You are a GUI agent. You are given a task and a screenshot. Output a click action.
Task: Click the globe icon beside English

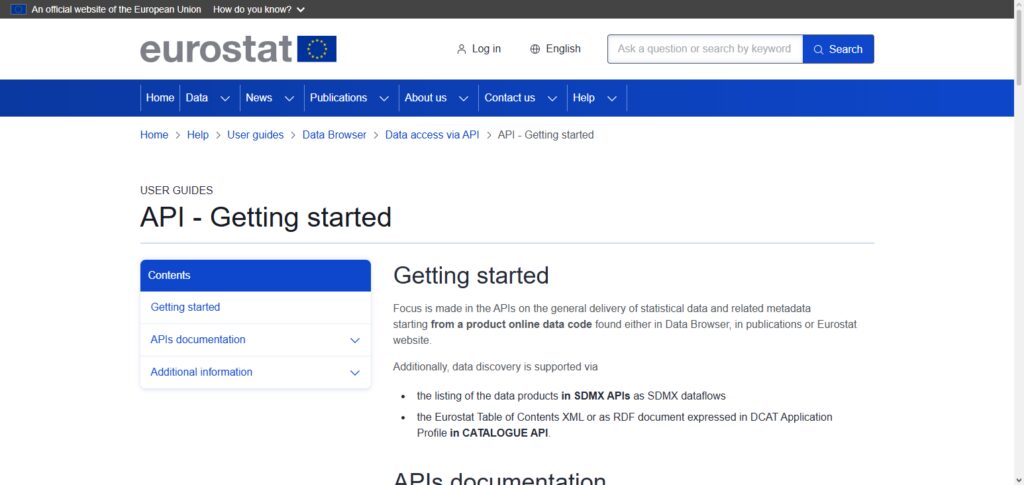pos(535,49)
